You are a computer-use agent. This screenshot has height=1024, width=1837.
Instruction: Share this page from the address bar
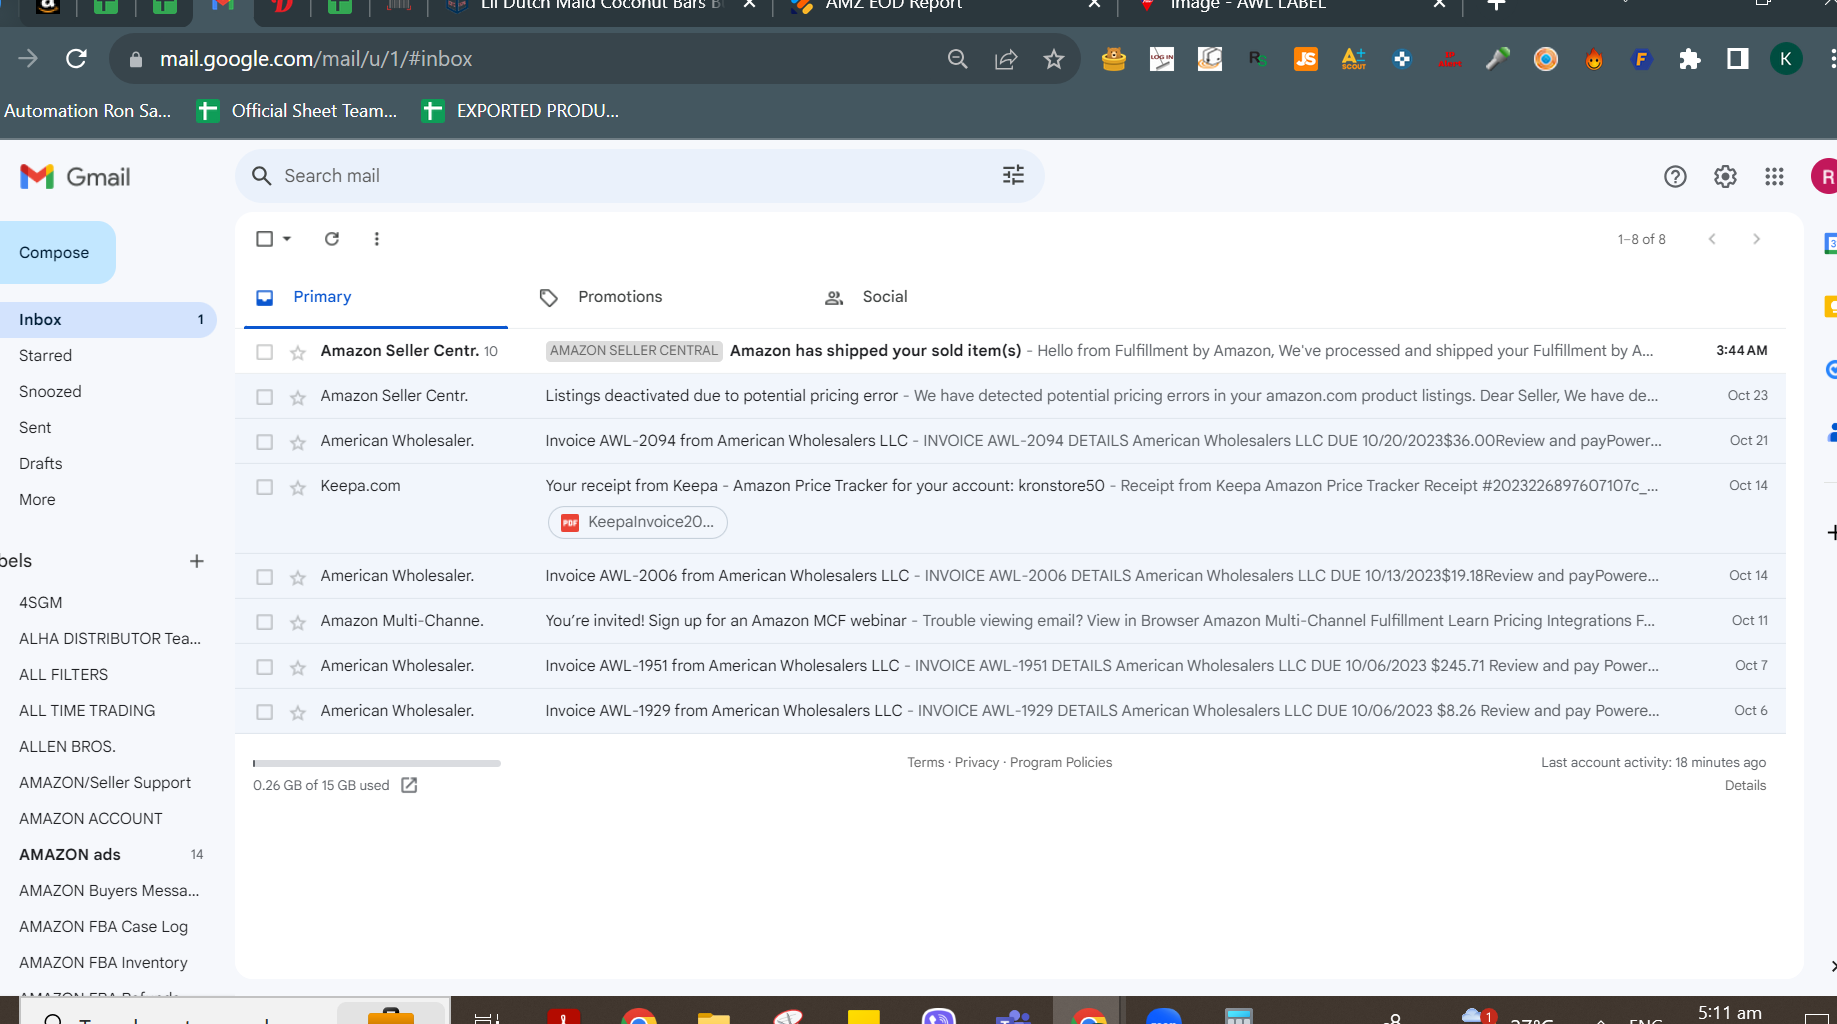point(1006,59)
